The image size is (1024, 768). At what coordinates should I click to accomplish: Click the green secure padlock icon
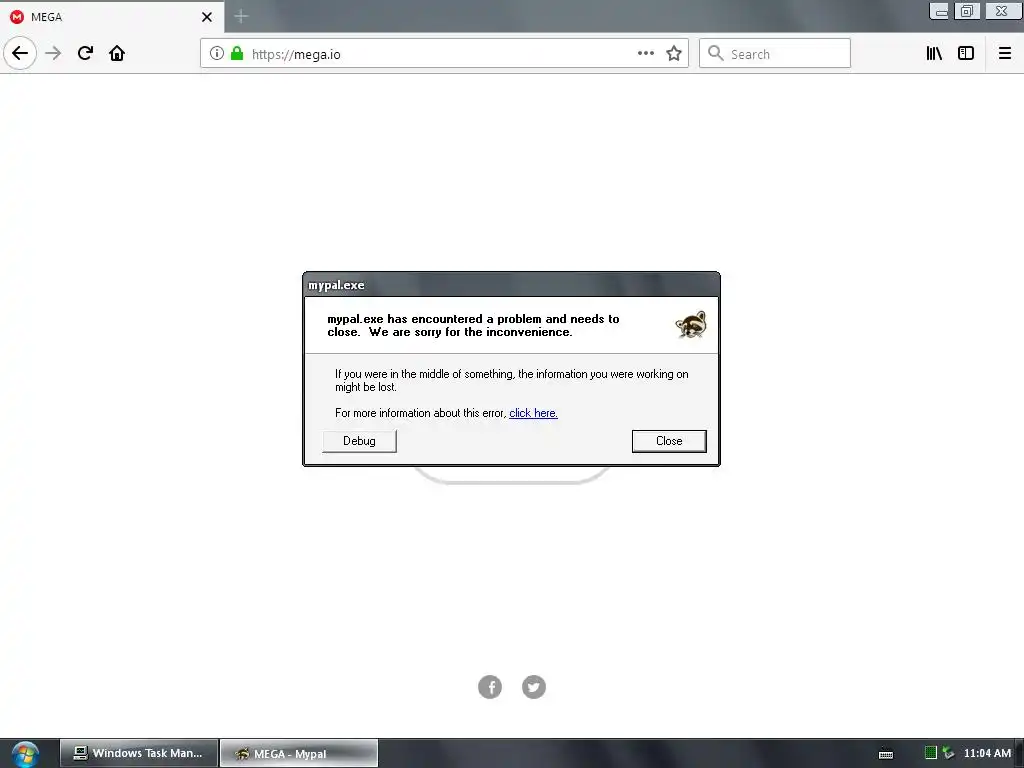click(x=237, y=54)
